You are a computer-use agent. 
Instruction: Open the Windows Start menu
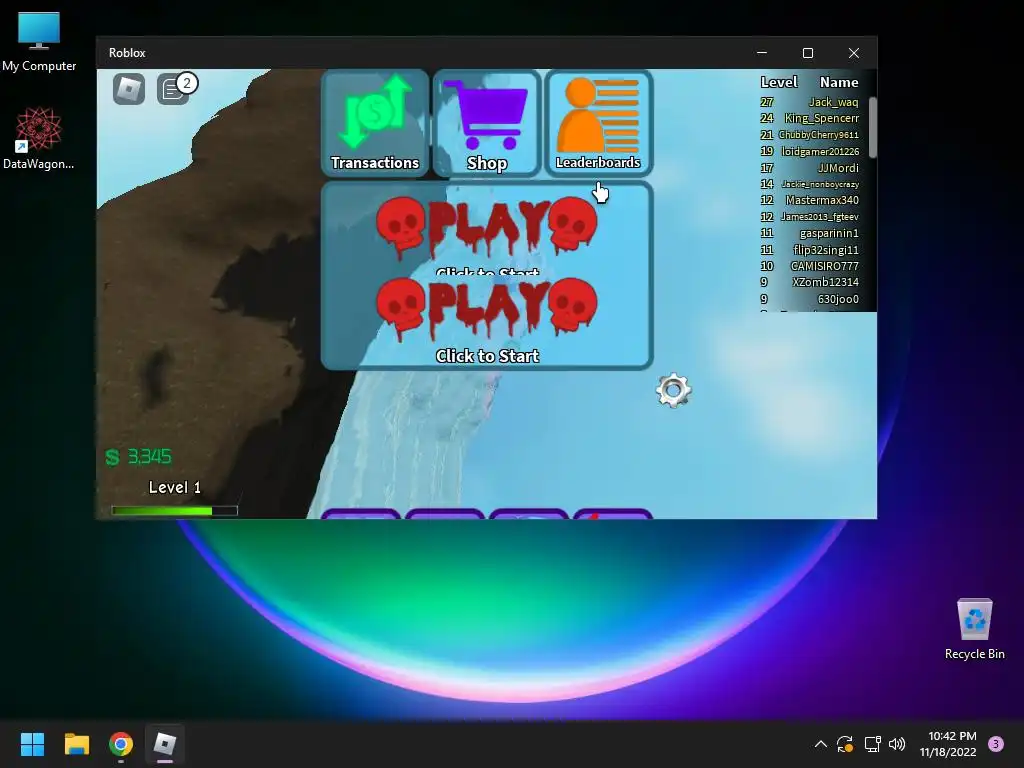pyautogui.click(x=32, y=744)
